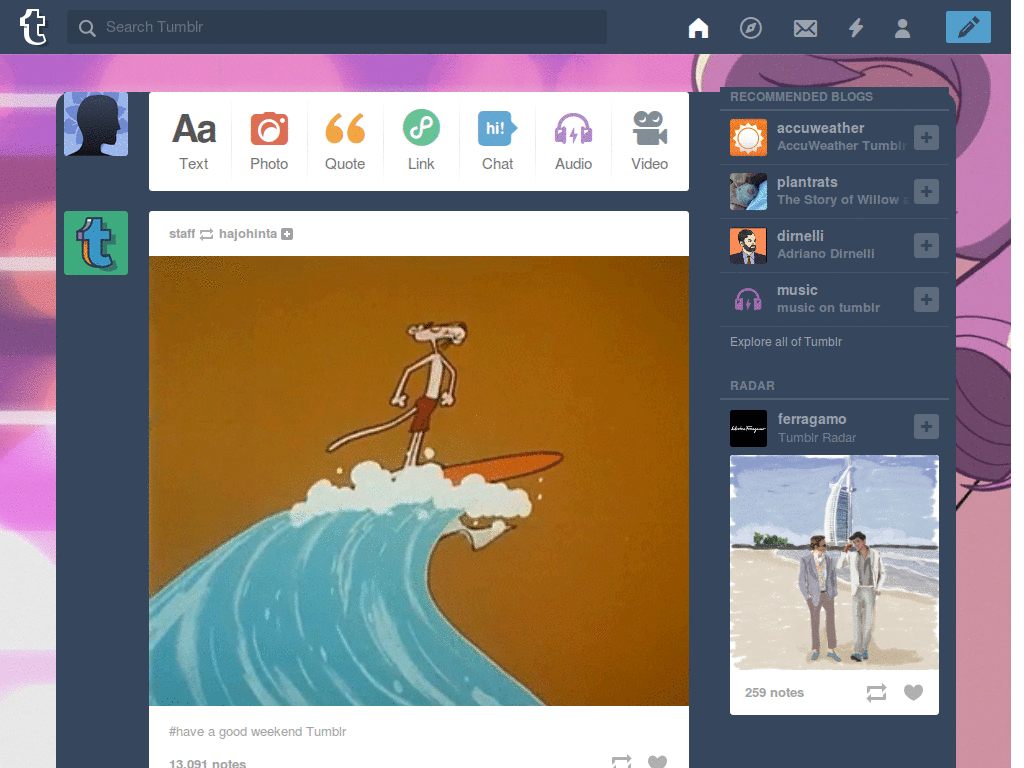Open the accuweather avatar icon

tap(748, 137)
